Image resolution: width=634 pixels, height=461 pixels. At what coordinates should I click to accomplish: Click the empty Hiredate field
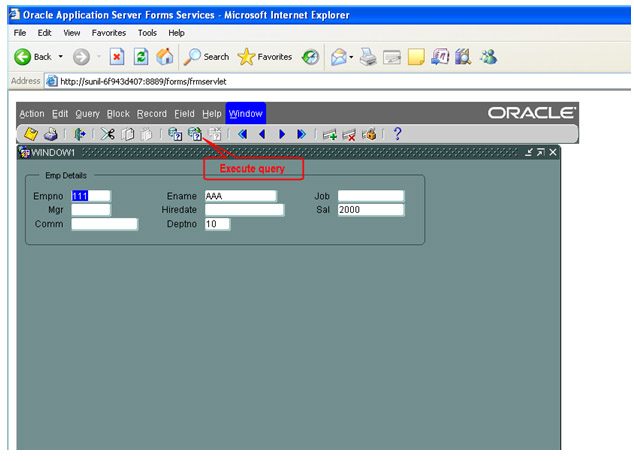[x=244, y=210]
